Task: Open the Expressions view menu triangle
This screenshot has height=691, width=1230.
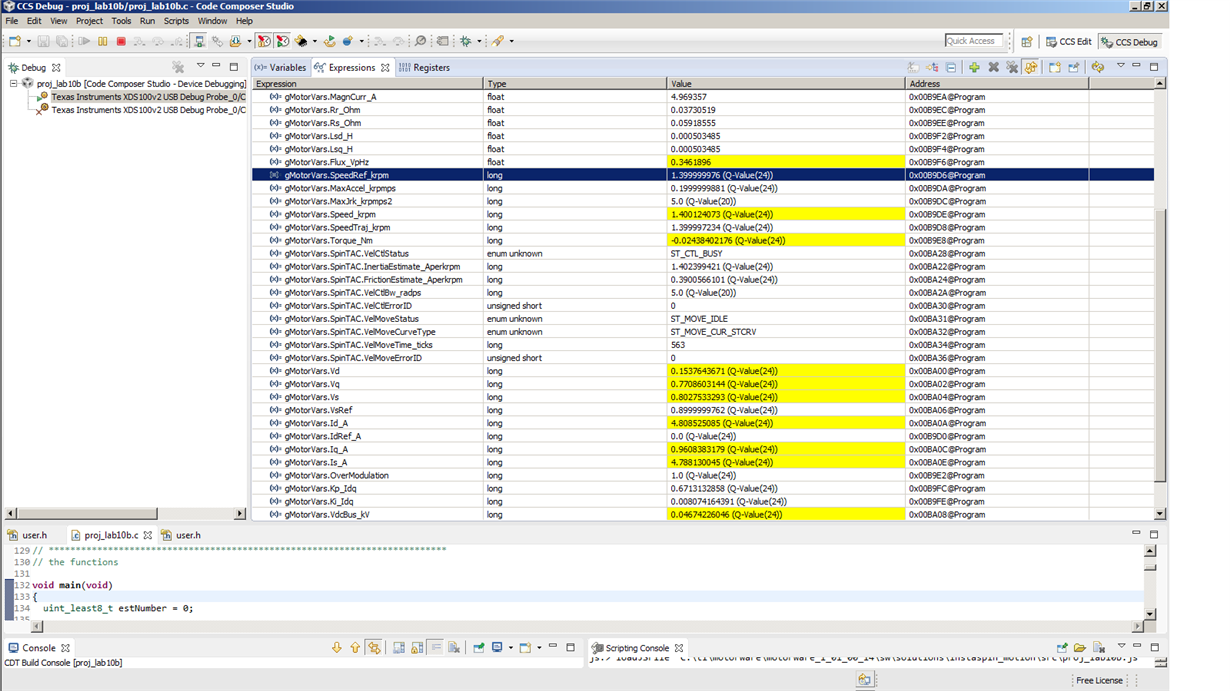Action: 1121,66
